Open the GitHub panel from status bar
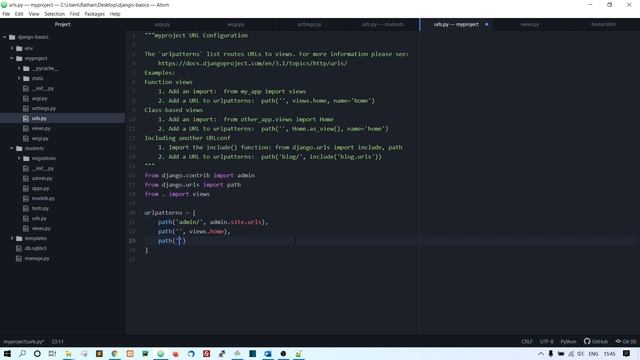The width and height of the screenshot is (640, 360). pyautogui.click(x=596, y=342)
